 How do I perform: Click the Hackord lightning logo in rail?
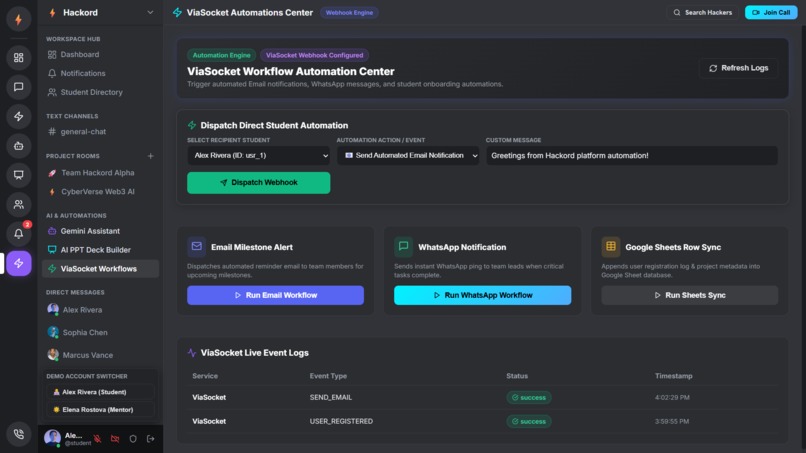[19, 20]
